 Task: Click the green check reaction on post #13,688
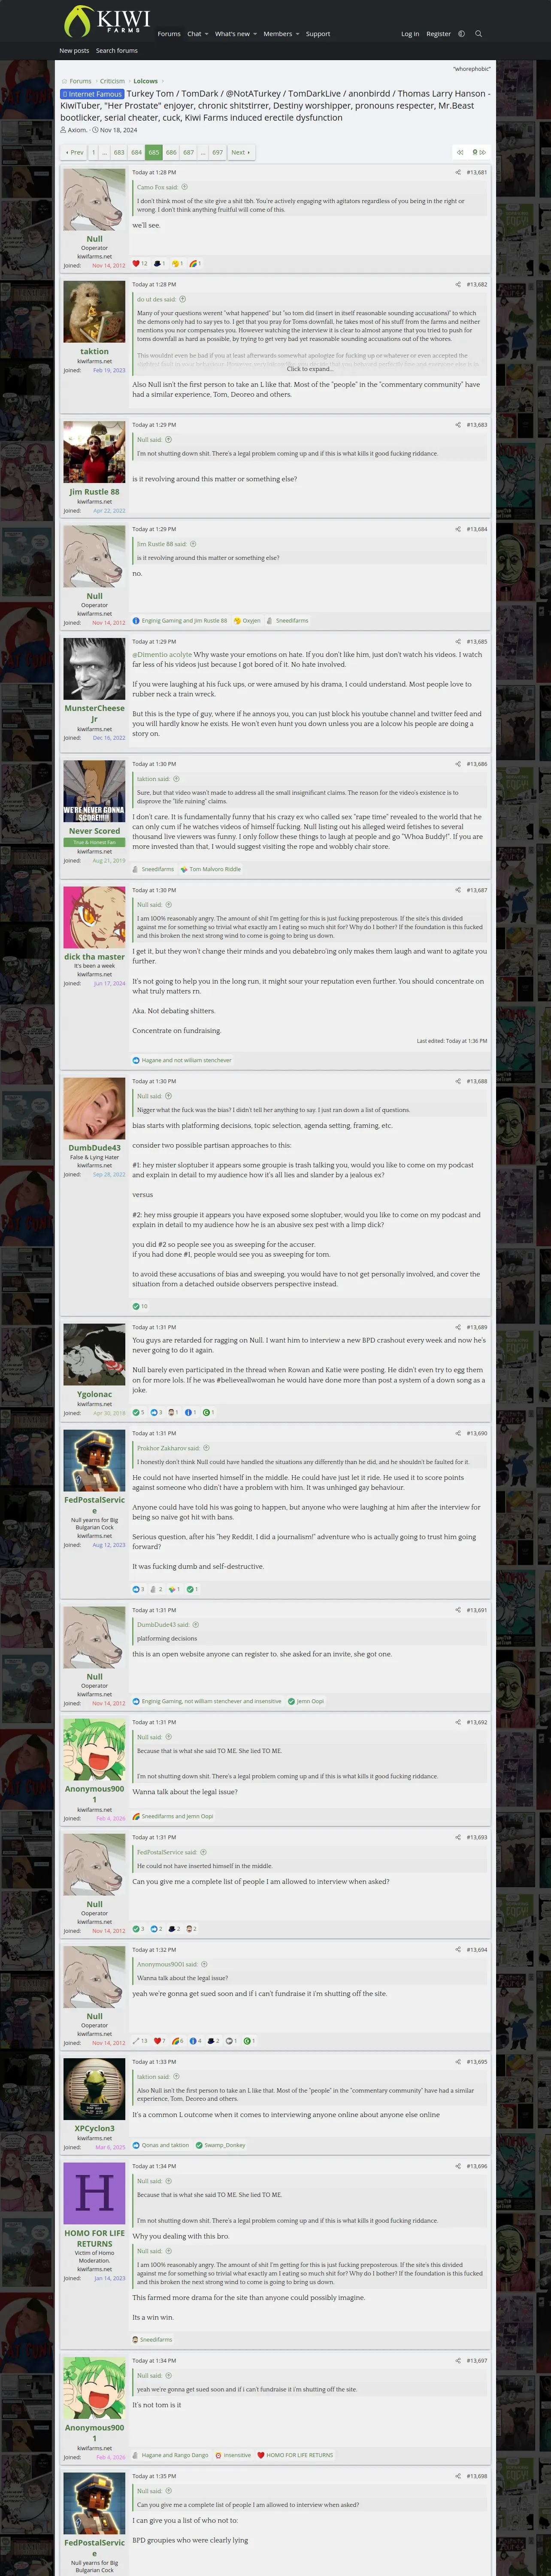click(x=136, y=1306)
